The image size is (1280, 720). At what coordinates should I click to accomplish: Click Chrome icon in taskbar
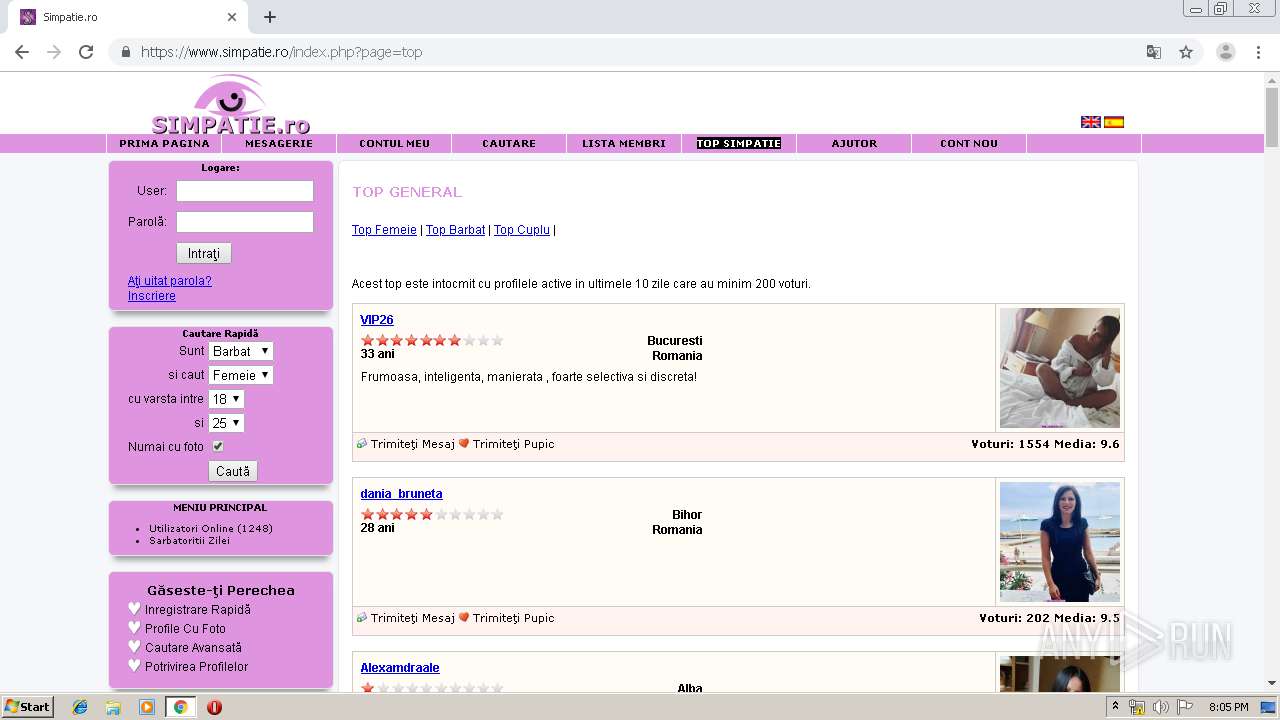(180, 707)
